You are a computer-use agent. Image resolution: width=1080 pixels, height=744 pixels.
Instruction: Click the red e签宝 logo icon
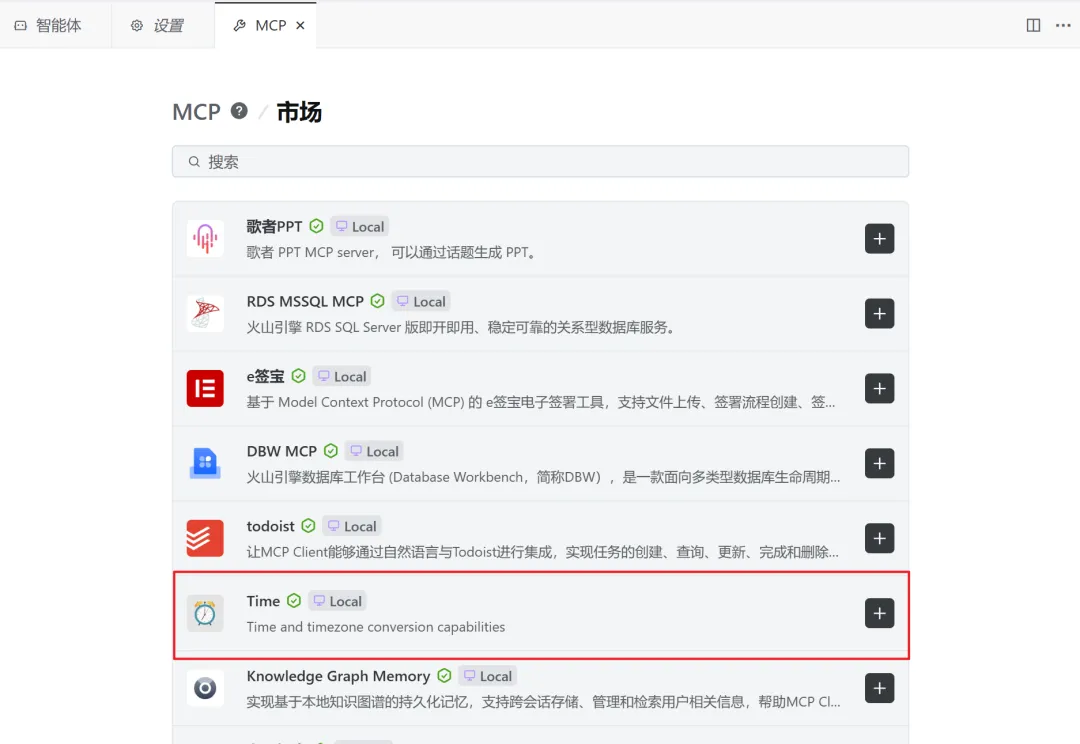[205, 389]
